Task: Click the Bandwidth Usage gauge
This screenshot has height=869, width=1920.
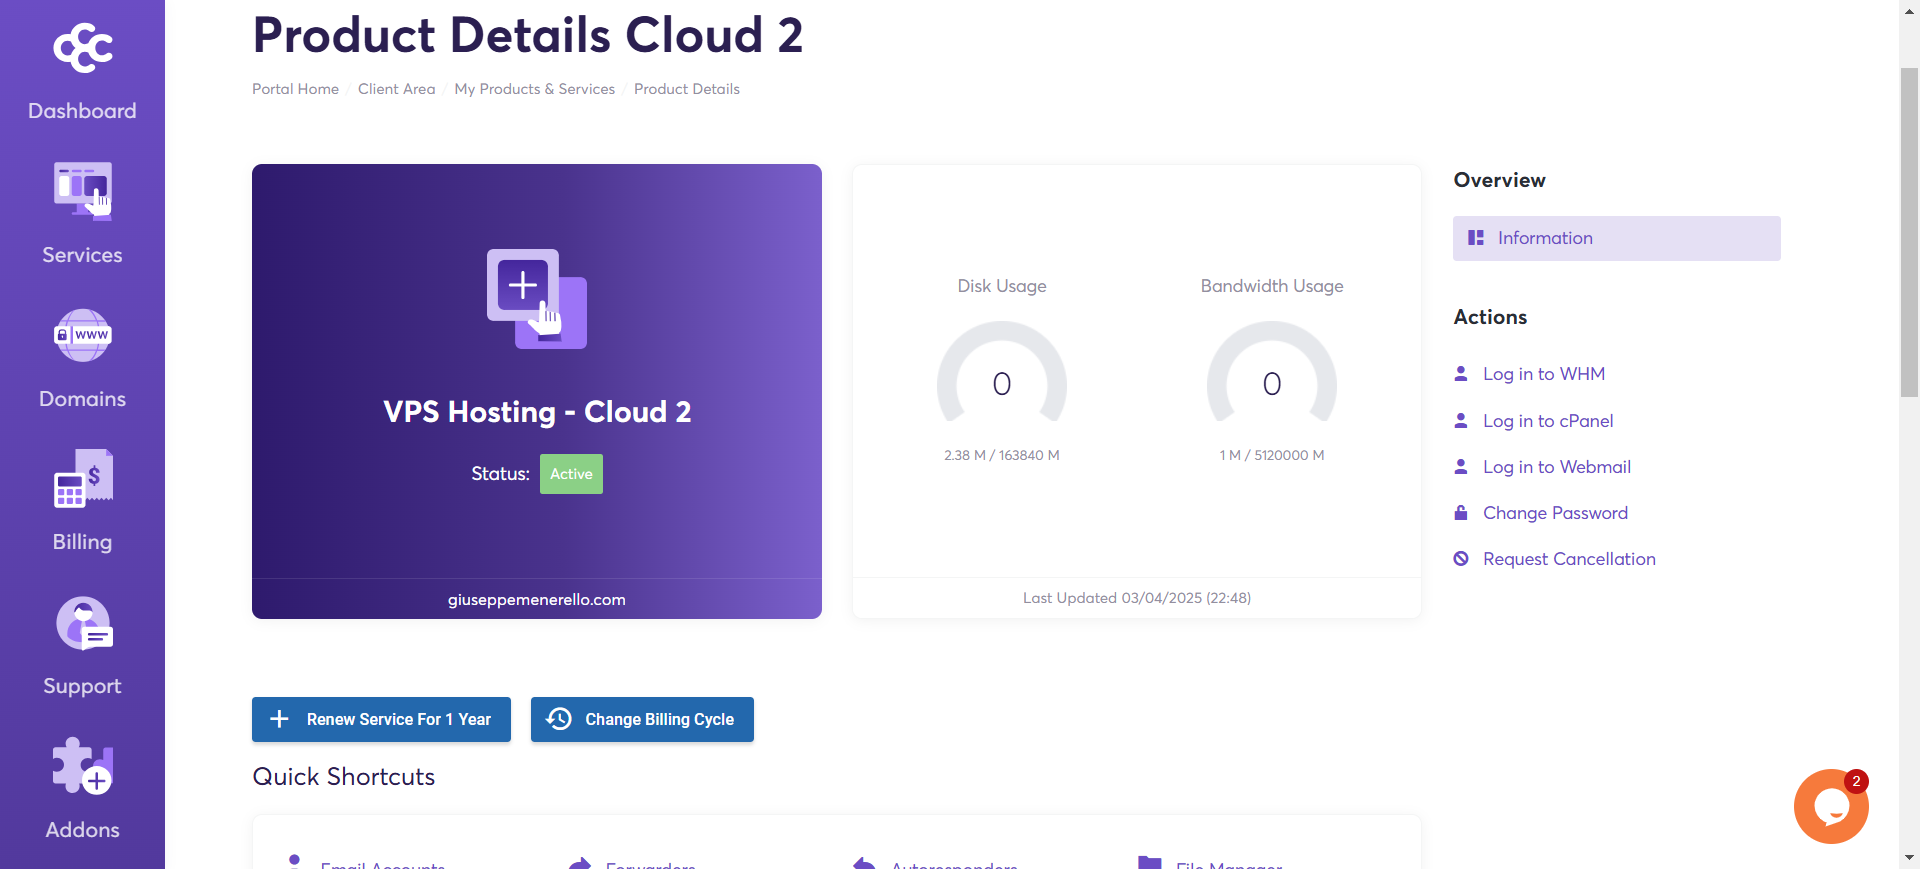Action: point(1272,372)
